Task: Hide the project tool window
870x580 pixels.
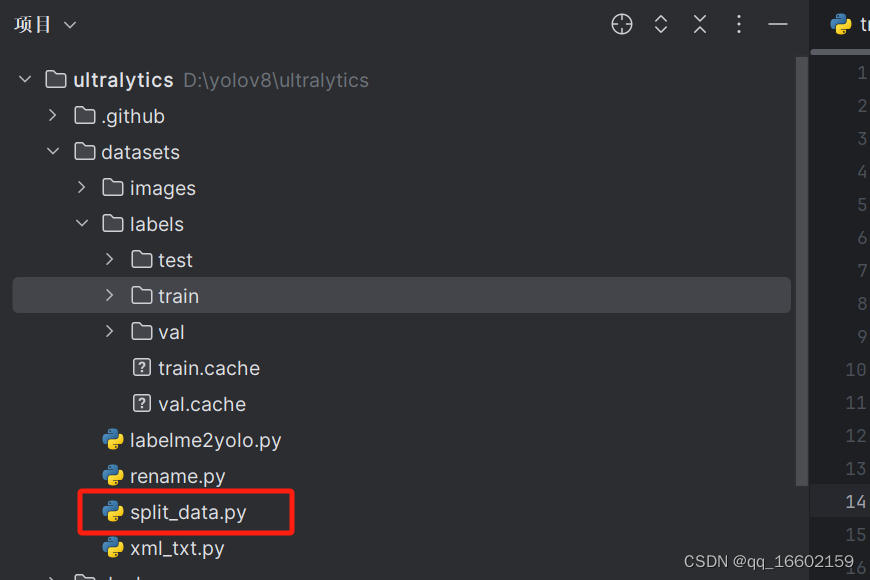Action: [x=778, y=25]
